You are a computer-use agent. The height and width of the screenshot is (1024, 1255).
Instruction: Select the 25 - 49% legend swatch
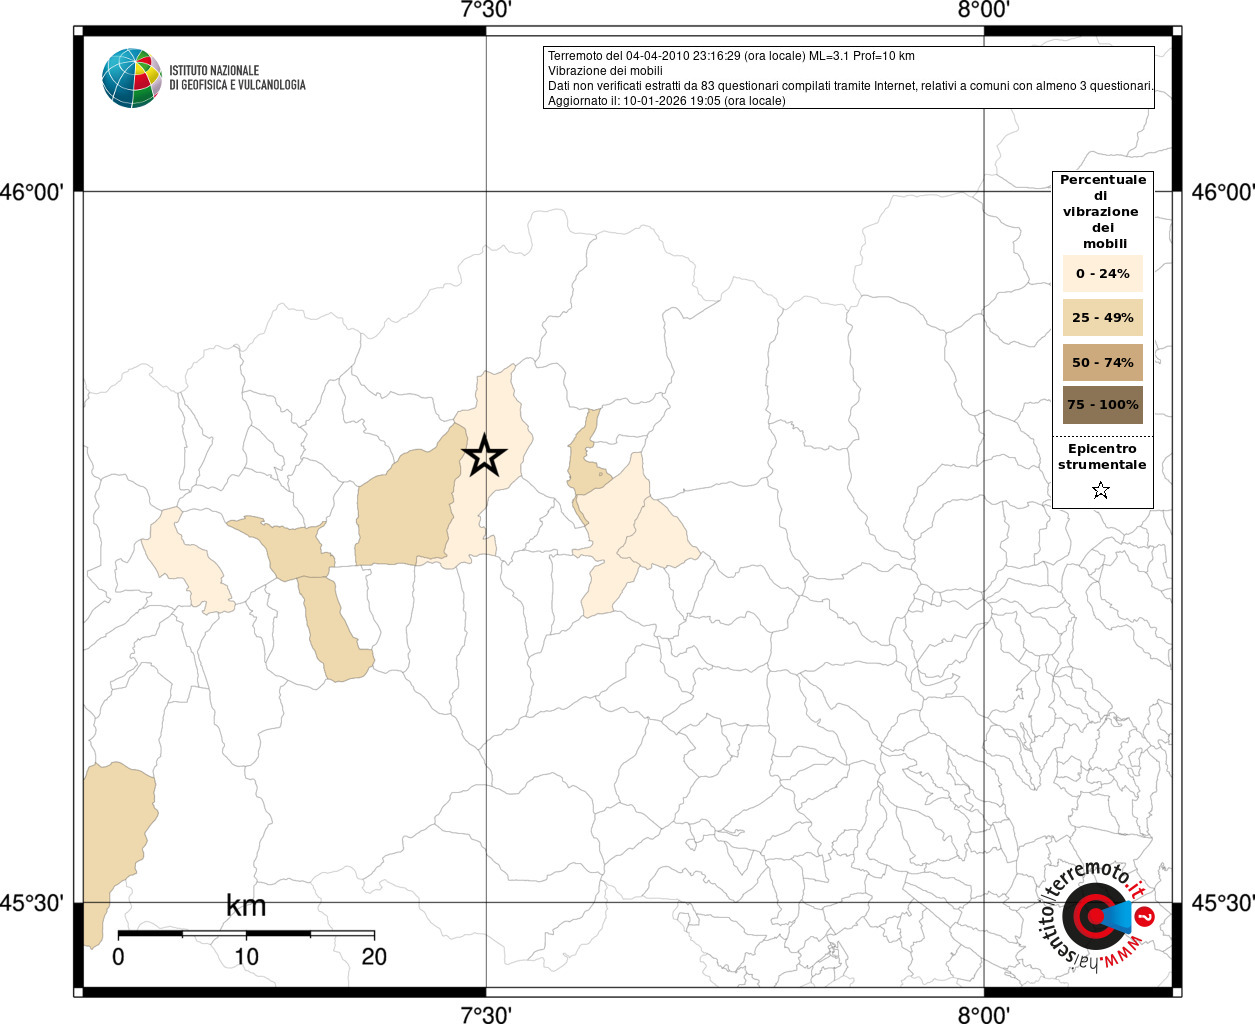click(1102, 318)
